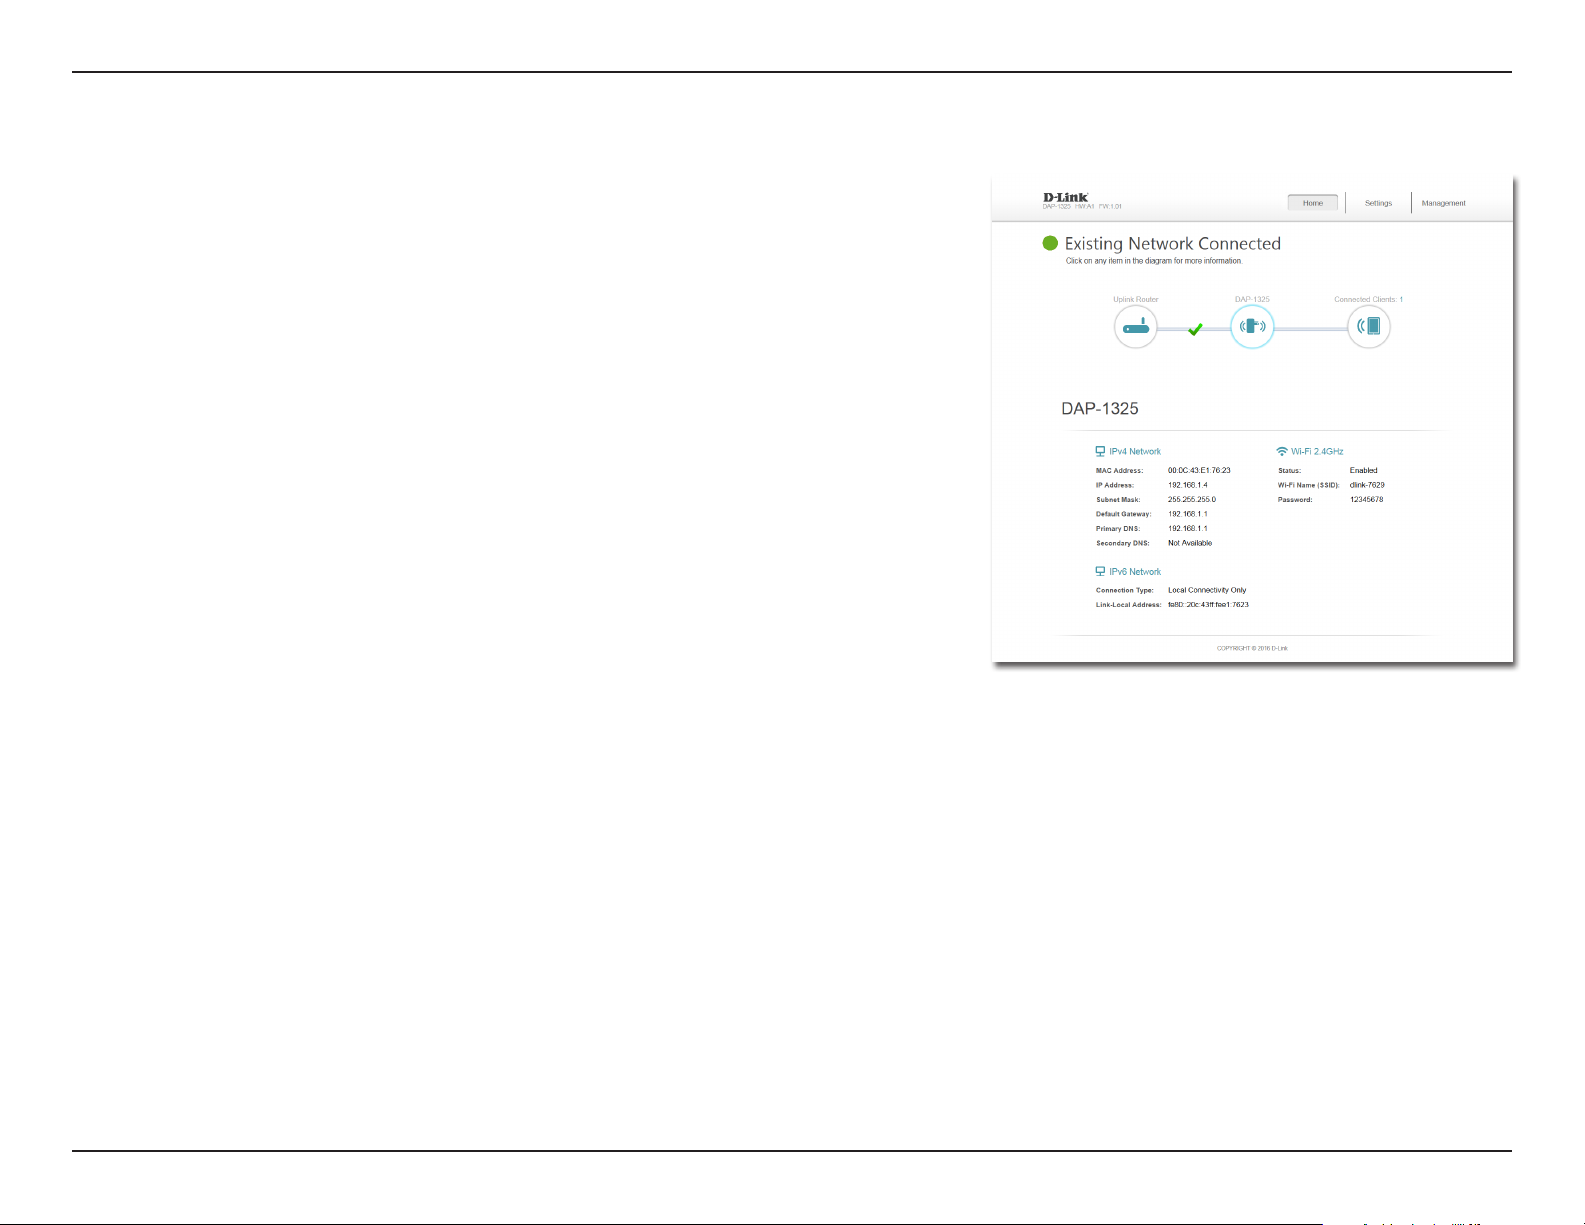
Task: Click the model and firmware text under logo
Action: pyautogui.click(x=1082, y=207)
